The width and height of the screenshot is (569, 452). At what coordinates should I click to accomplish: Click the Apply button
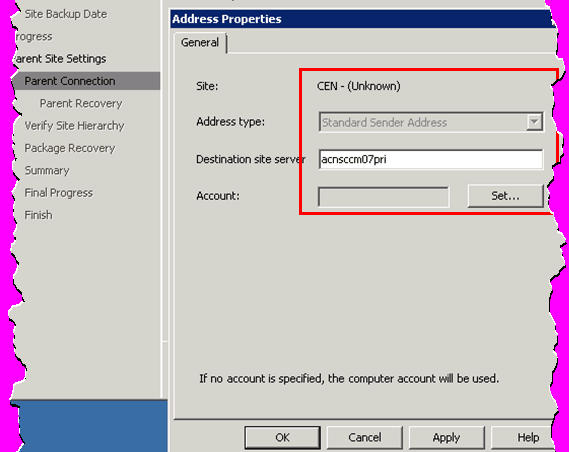coord(447,437)
